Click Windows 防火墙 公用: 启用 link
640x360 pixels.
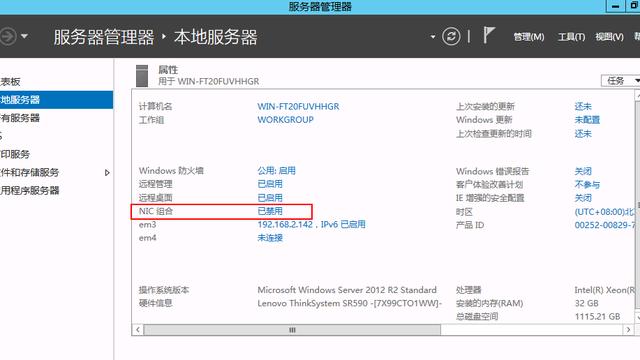pyautogui.click(x=276, y=171)
